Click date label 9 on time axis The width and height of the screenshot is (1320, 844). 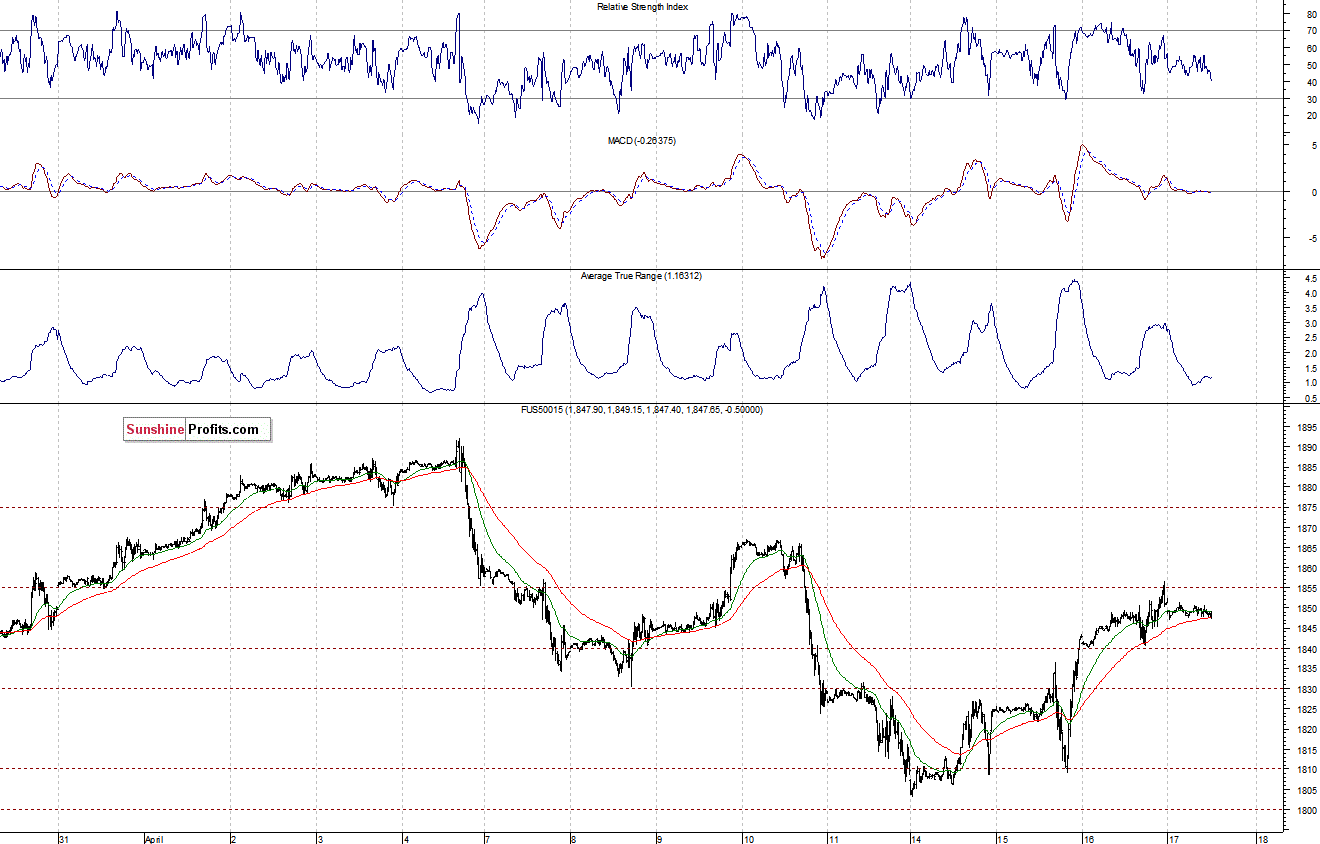[659, 838]
